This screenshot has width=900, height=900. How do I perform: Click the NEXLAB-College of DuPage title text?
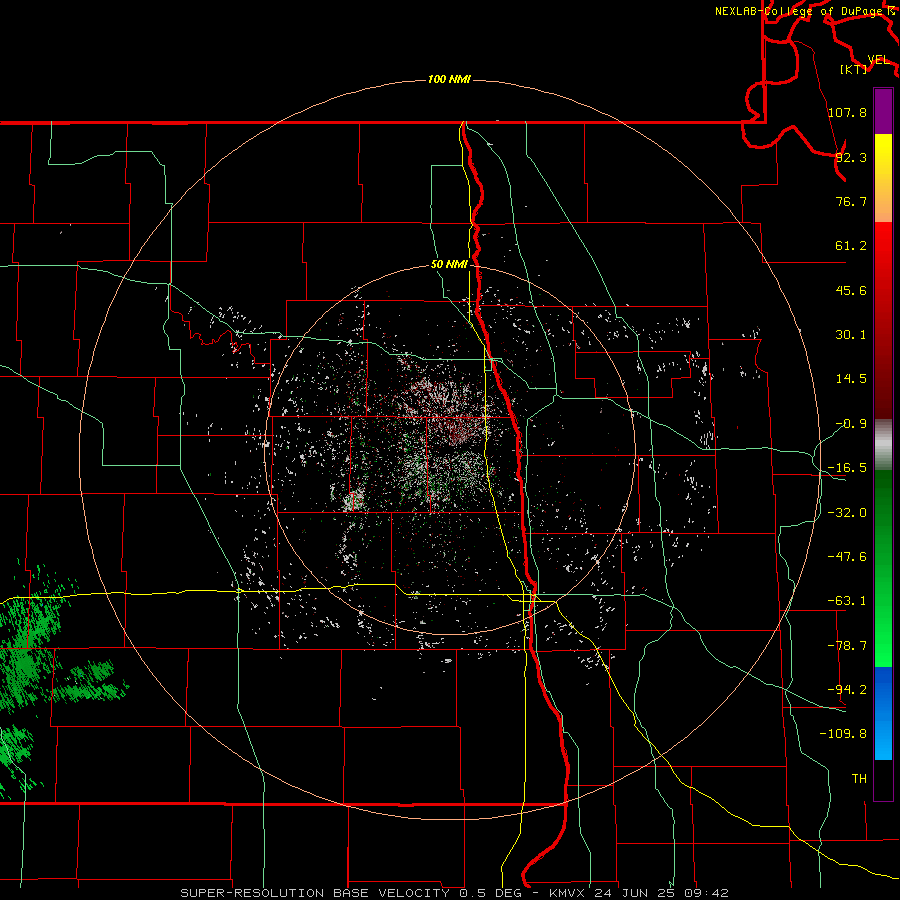click(800, 11)
